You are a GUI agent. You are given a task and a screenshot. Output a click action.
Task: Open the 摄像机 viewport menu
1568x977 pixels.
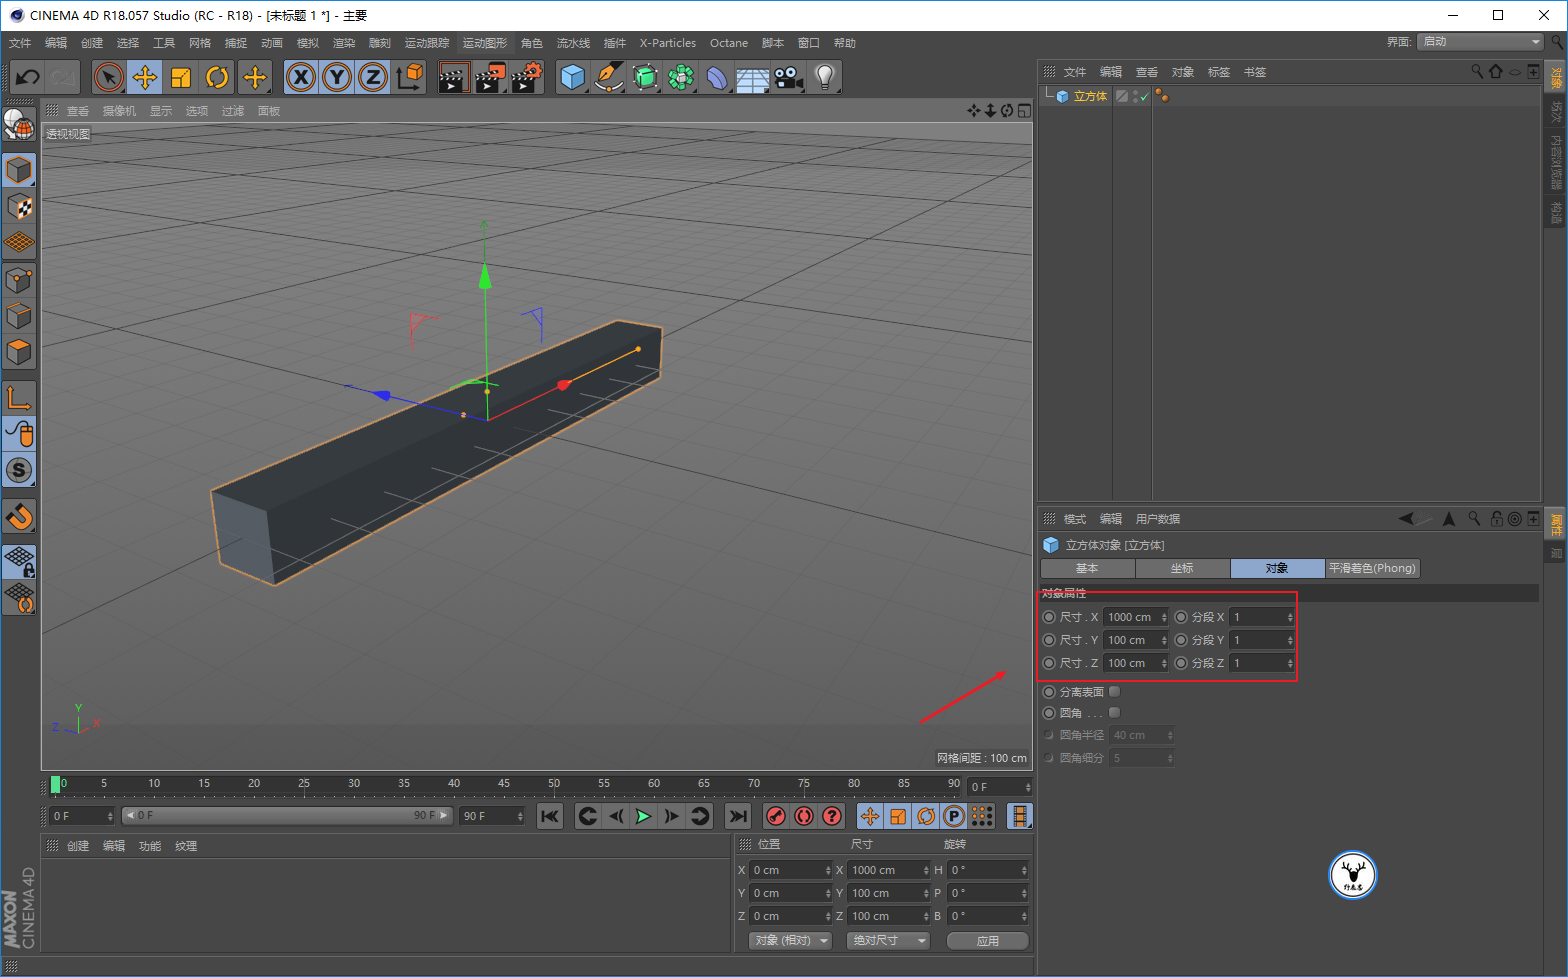tap(119, 111)
